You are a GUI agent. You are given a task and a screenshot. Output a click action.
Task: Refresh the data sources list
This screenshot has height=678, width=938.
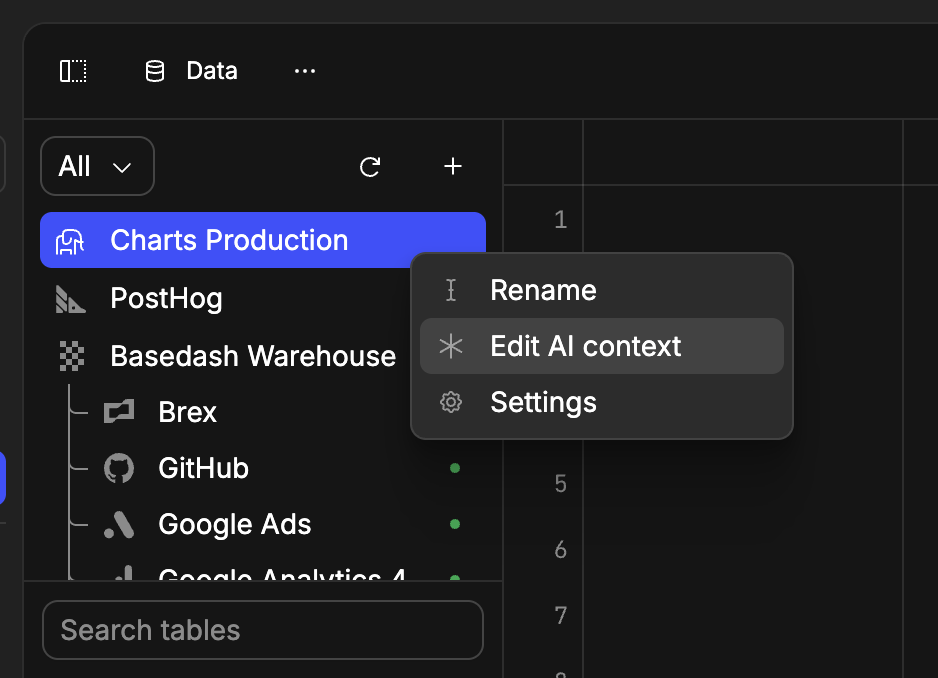pos(369,167)
